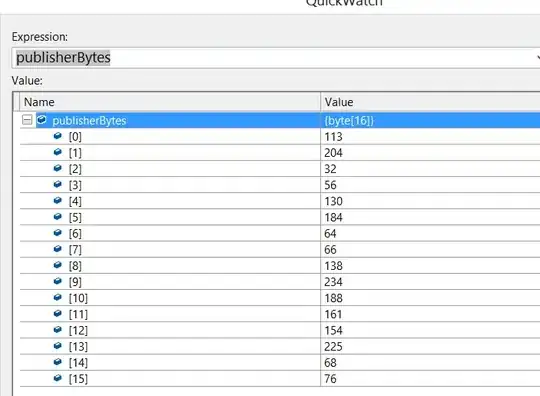Click the value 138 cell
Viewport: 540px width, 396px height.
333,266
